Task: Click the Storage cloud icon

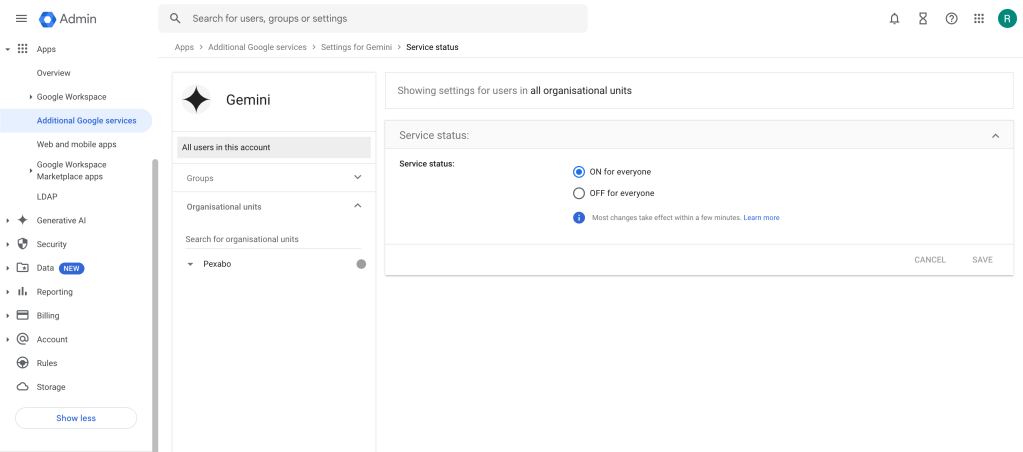Action: (x=23, y=387)
